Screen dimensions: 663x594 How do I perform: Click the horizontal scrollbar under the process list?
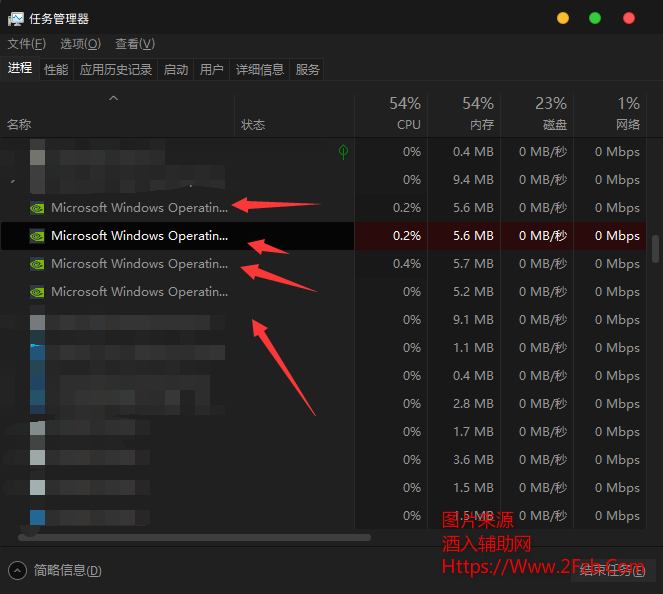tap(195, 537)
